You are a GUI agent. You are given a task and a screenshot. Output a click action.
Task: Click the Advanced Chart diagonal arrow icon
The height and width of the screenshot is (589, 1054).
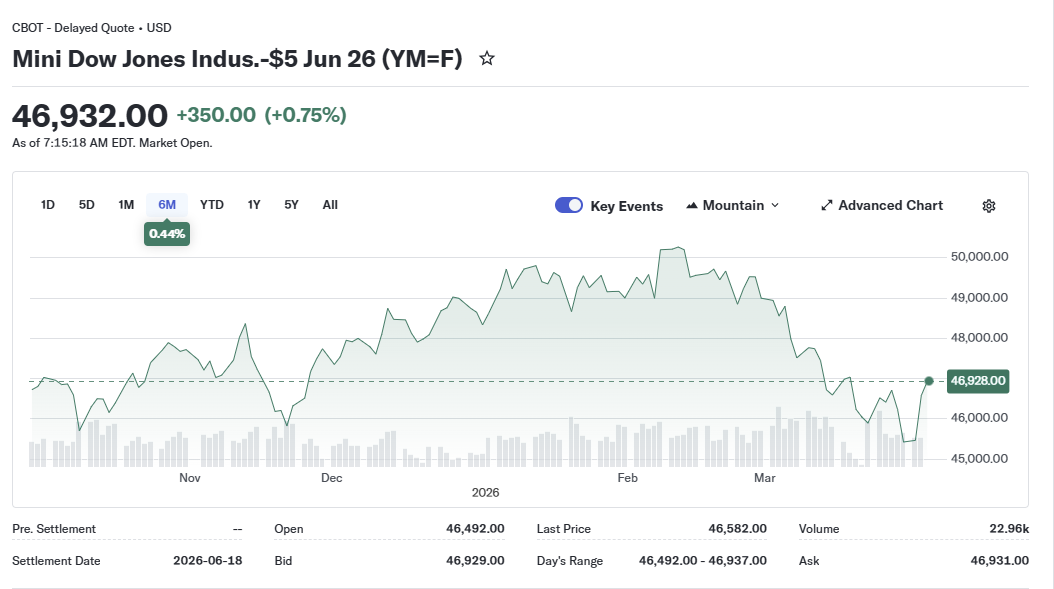point(826,204)
